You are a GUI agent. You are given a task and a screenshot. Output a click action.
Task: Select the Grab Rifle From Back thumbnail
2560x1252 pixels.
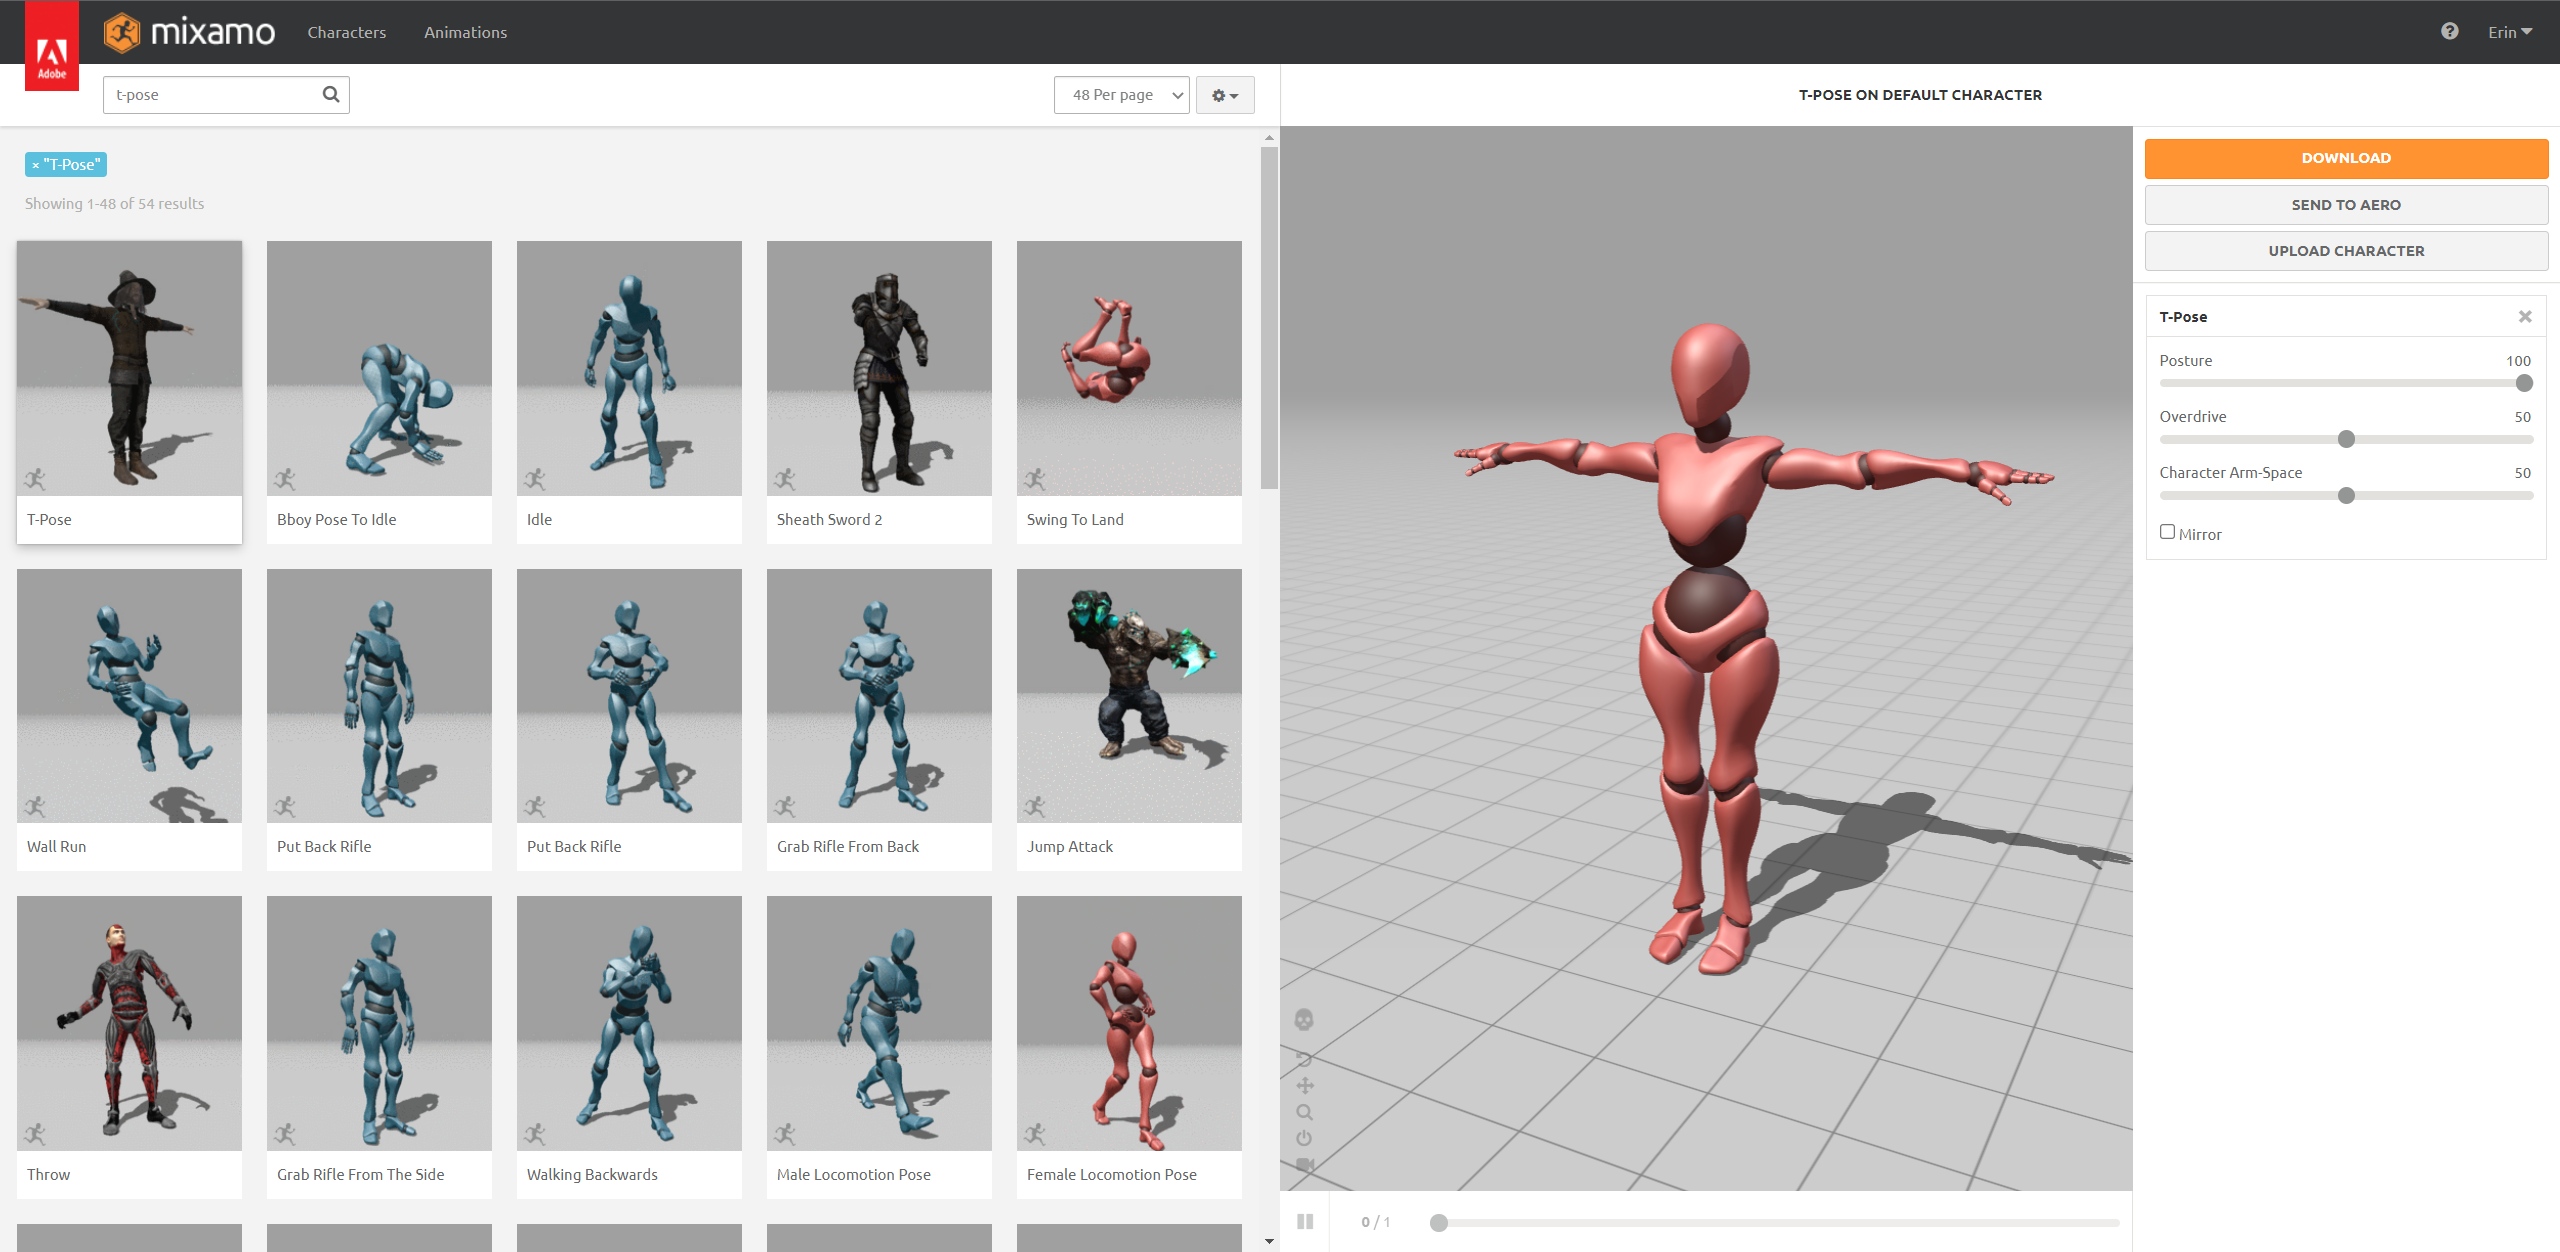(x=879, y=696)
